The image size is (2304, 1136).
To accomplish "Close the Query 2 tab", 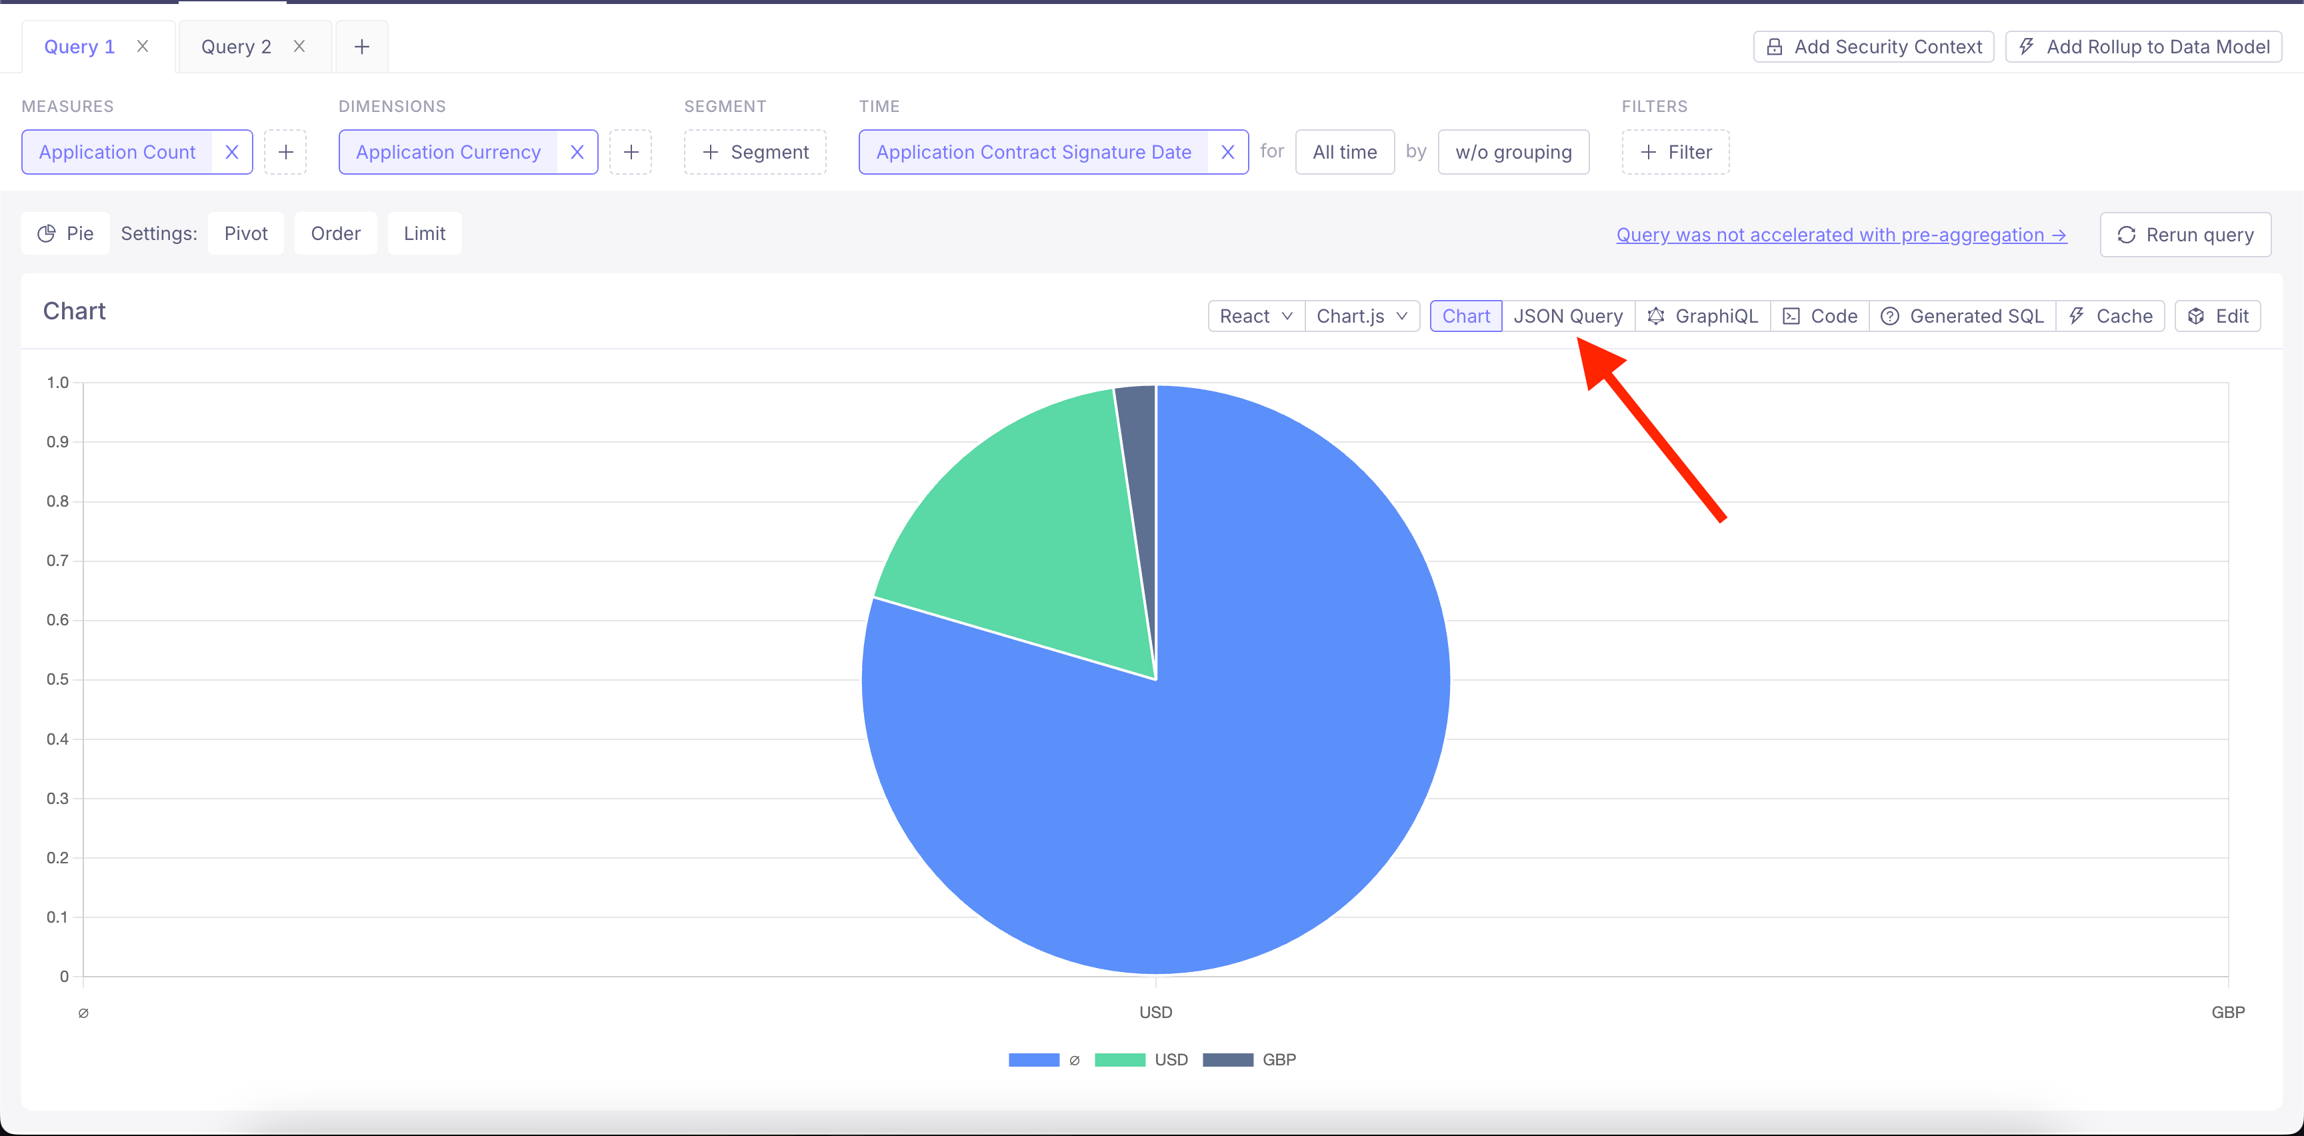I will pyautogui.click(x=299, y=47).
